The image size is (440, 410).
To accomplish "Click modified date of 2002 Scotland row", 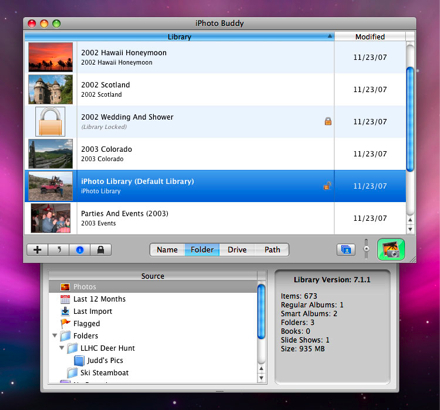I will coord(370,89).
